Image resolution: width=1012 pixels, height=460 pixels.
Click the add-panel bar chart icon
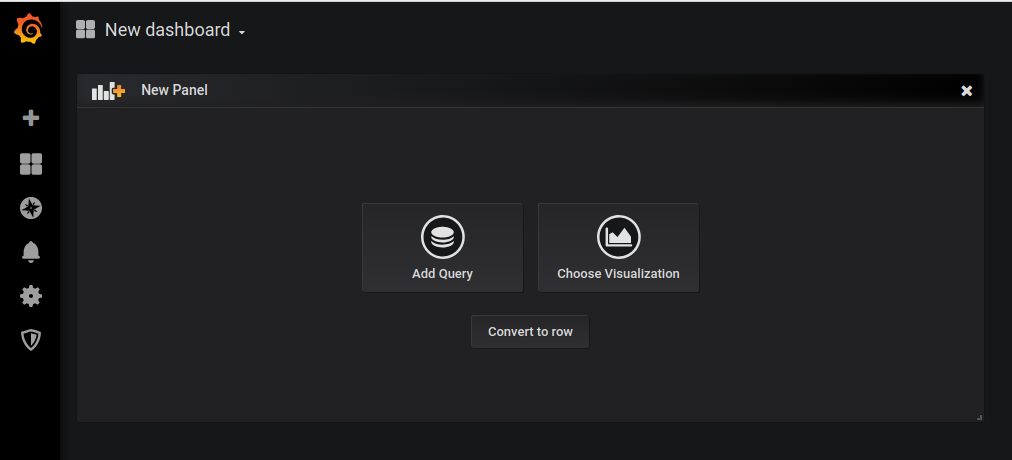point(108,91)
